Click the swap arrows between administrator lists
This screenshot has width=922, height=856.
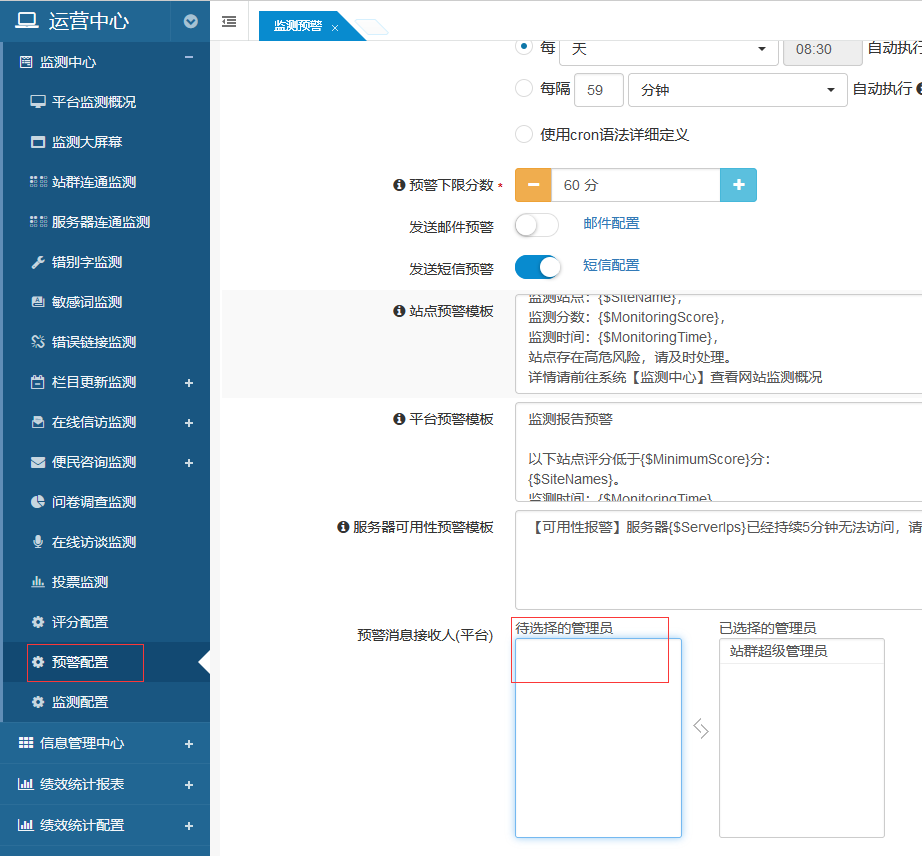[x=701, y=730]
